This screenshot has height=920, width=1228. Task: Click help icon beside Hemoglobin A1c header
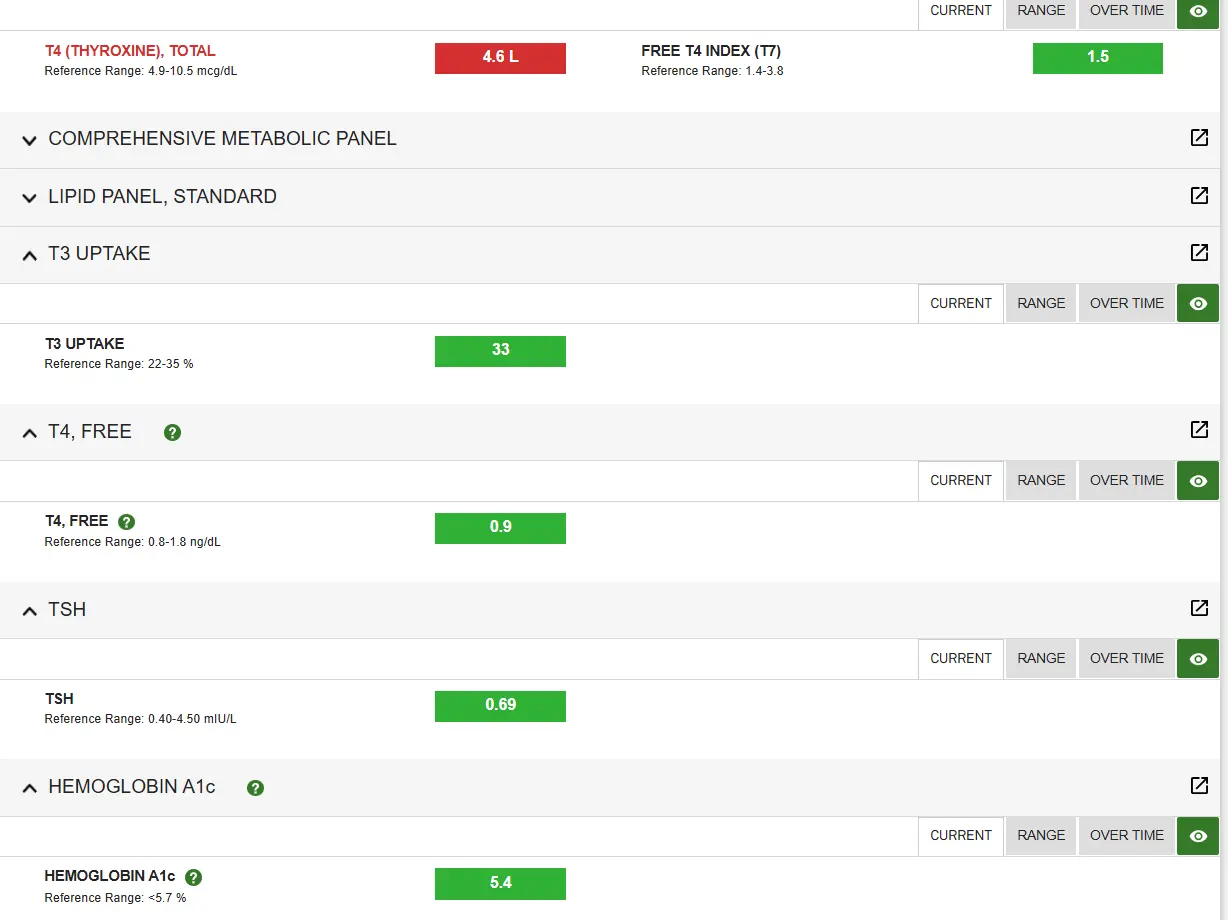(x=255, y=788)
